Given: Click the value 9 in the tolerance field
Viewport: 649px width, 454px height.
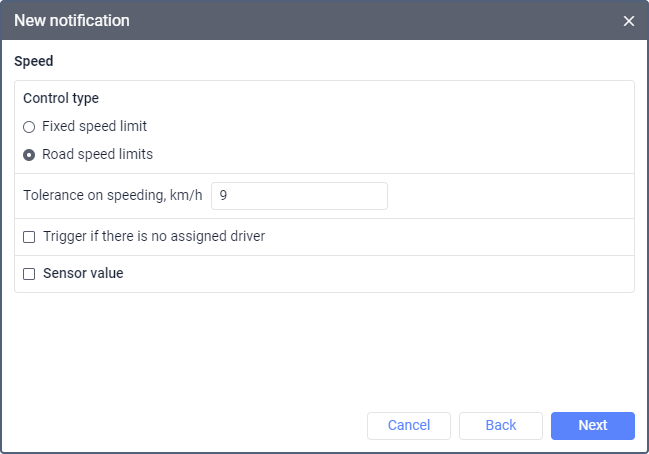Looking at the screenshot, I should (223, 196).
